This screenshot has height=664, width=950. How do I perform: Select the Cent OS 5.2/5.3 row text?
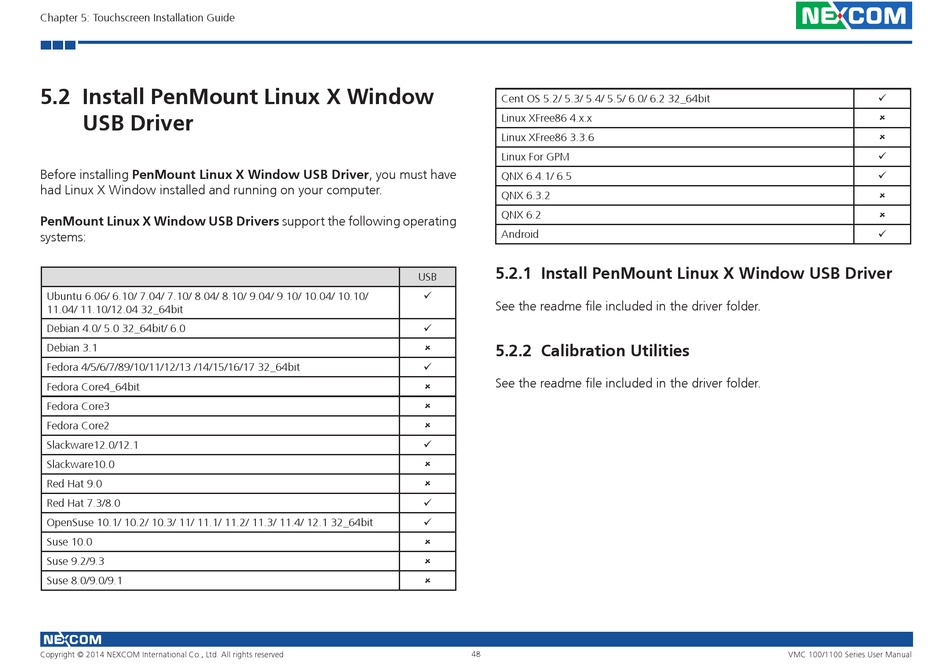click(x=605, y=98)
